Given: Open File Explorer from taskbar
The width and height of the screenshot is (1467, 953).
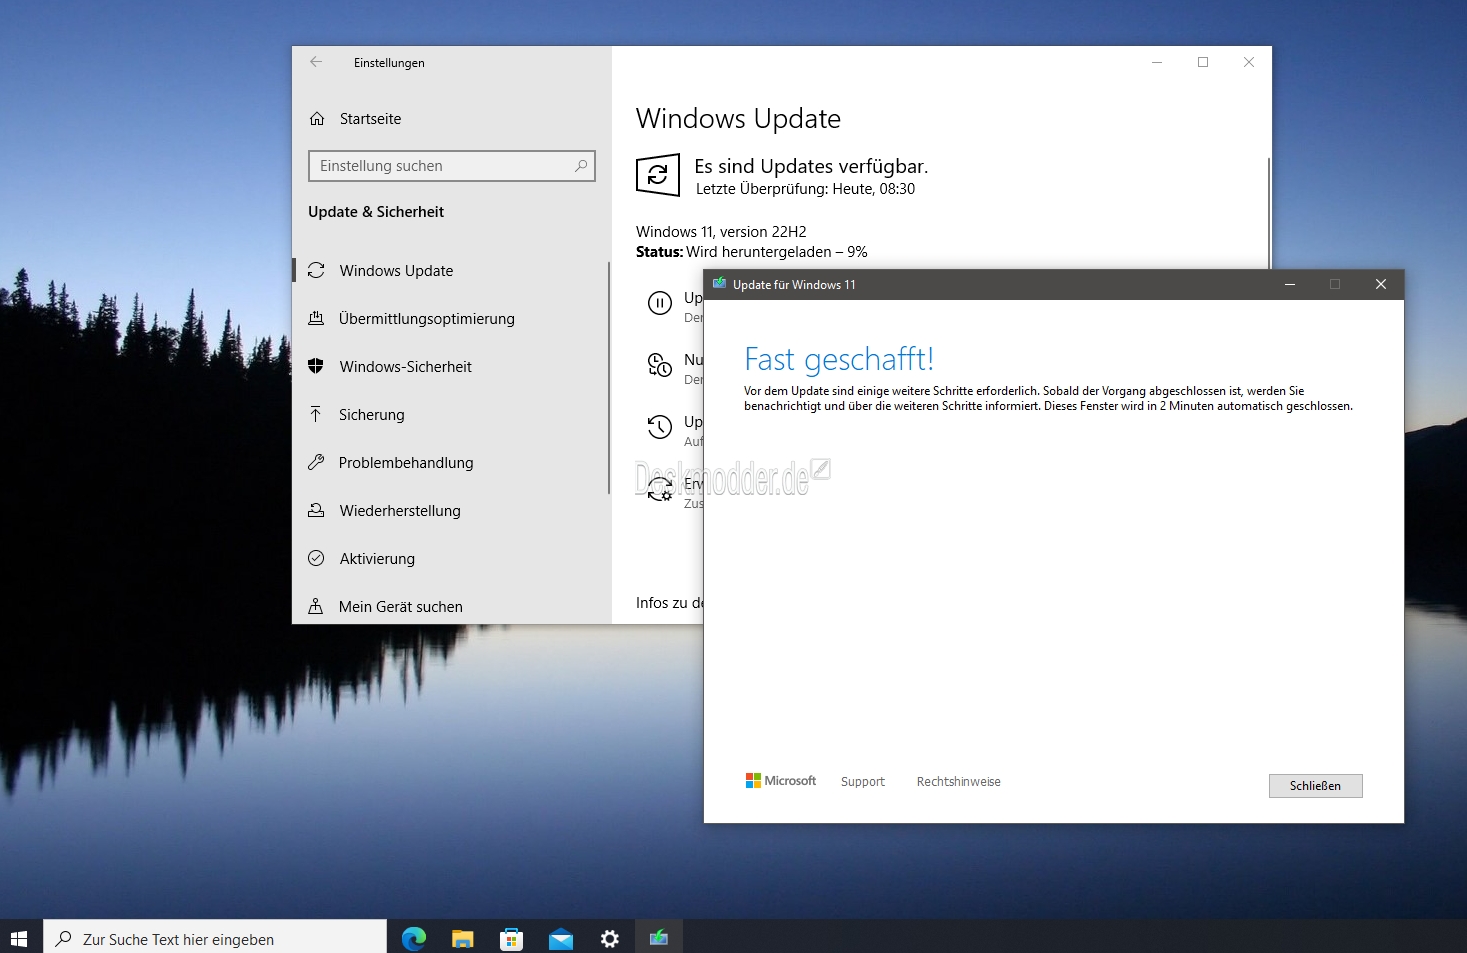Looking at the screenshot, I should (x=462, y=939).
